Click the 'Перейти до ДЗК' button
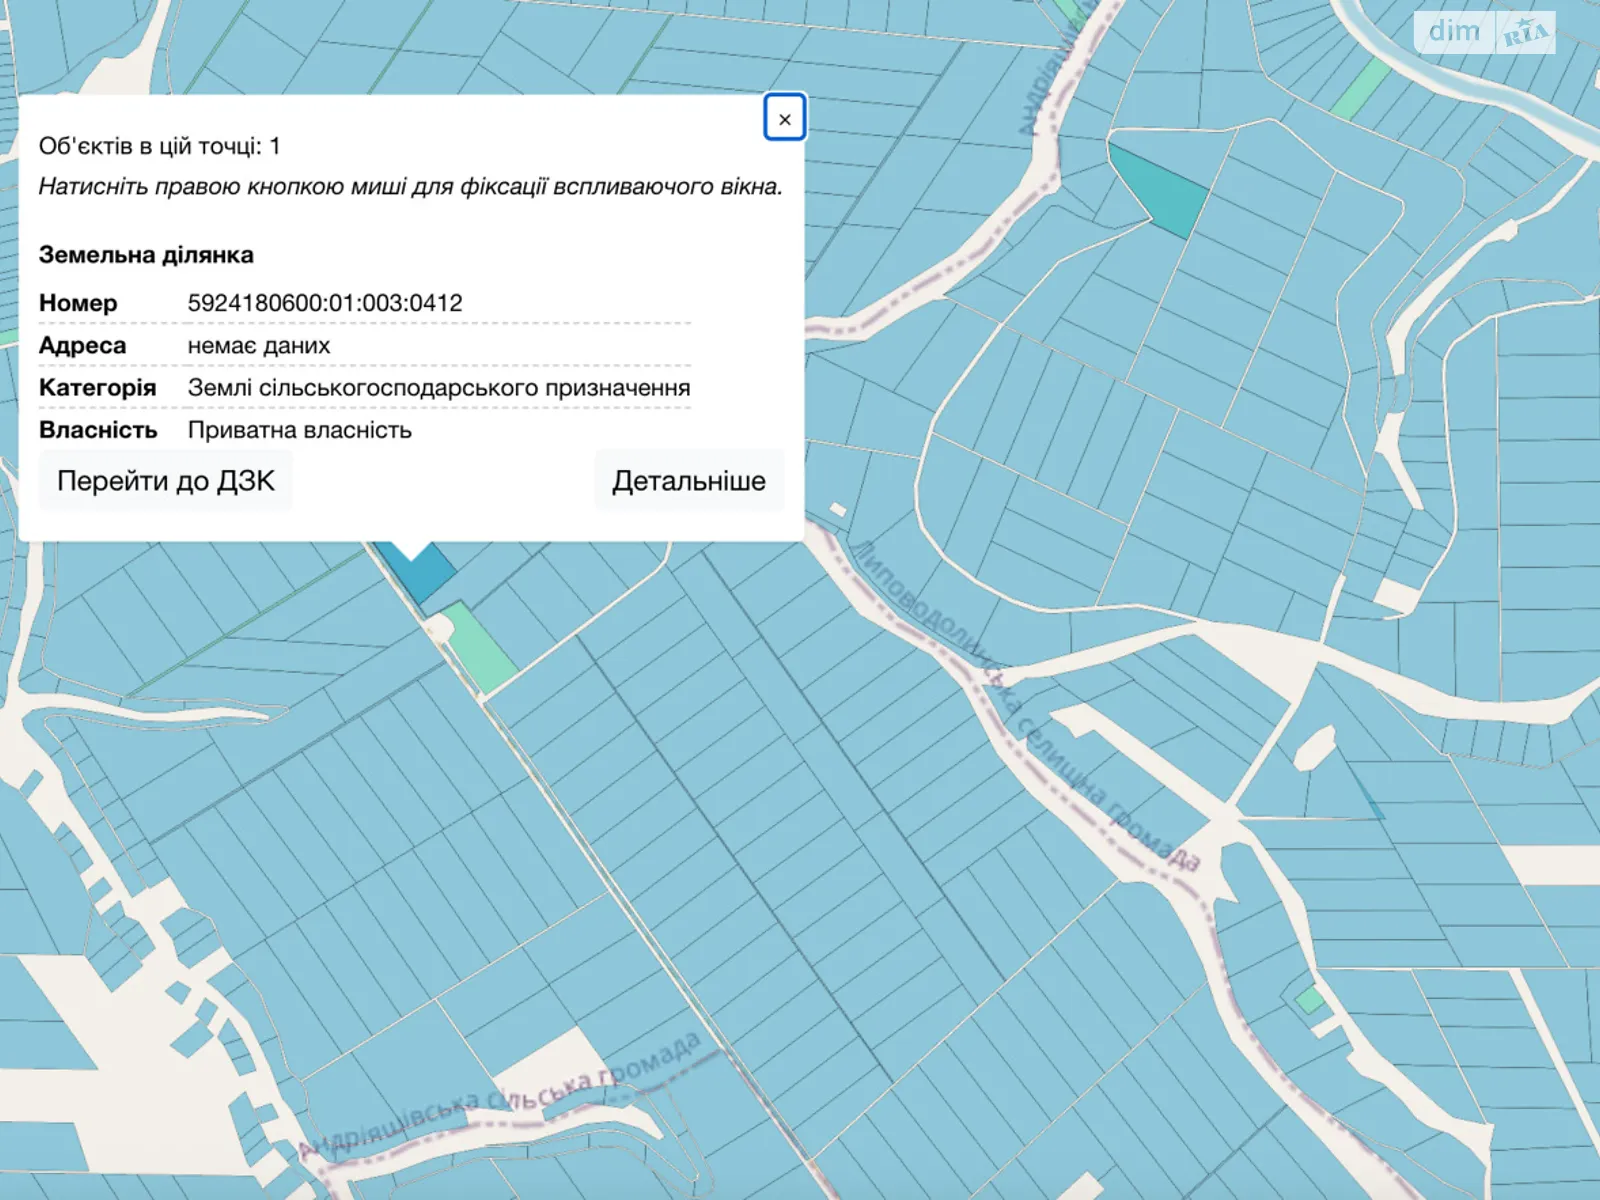The width and height of the screenshot is (1600, 1200). click(x=165, y=481)
